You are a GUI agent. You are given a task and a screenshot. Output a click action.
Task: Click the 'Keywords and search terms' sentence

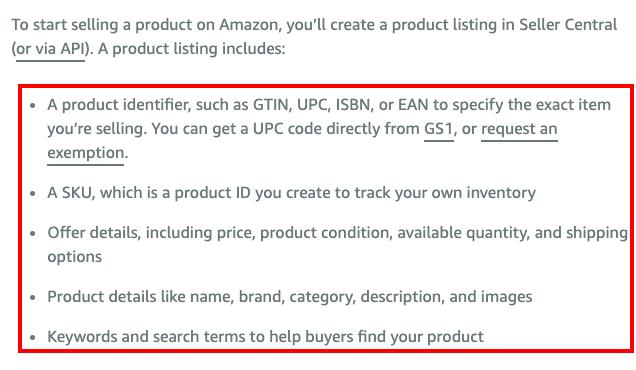(x=266, y=337)
